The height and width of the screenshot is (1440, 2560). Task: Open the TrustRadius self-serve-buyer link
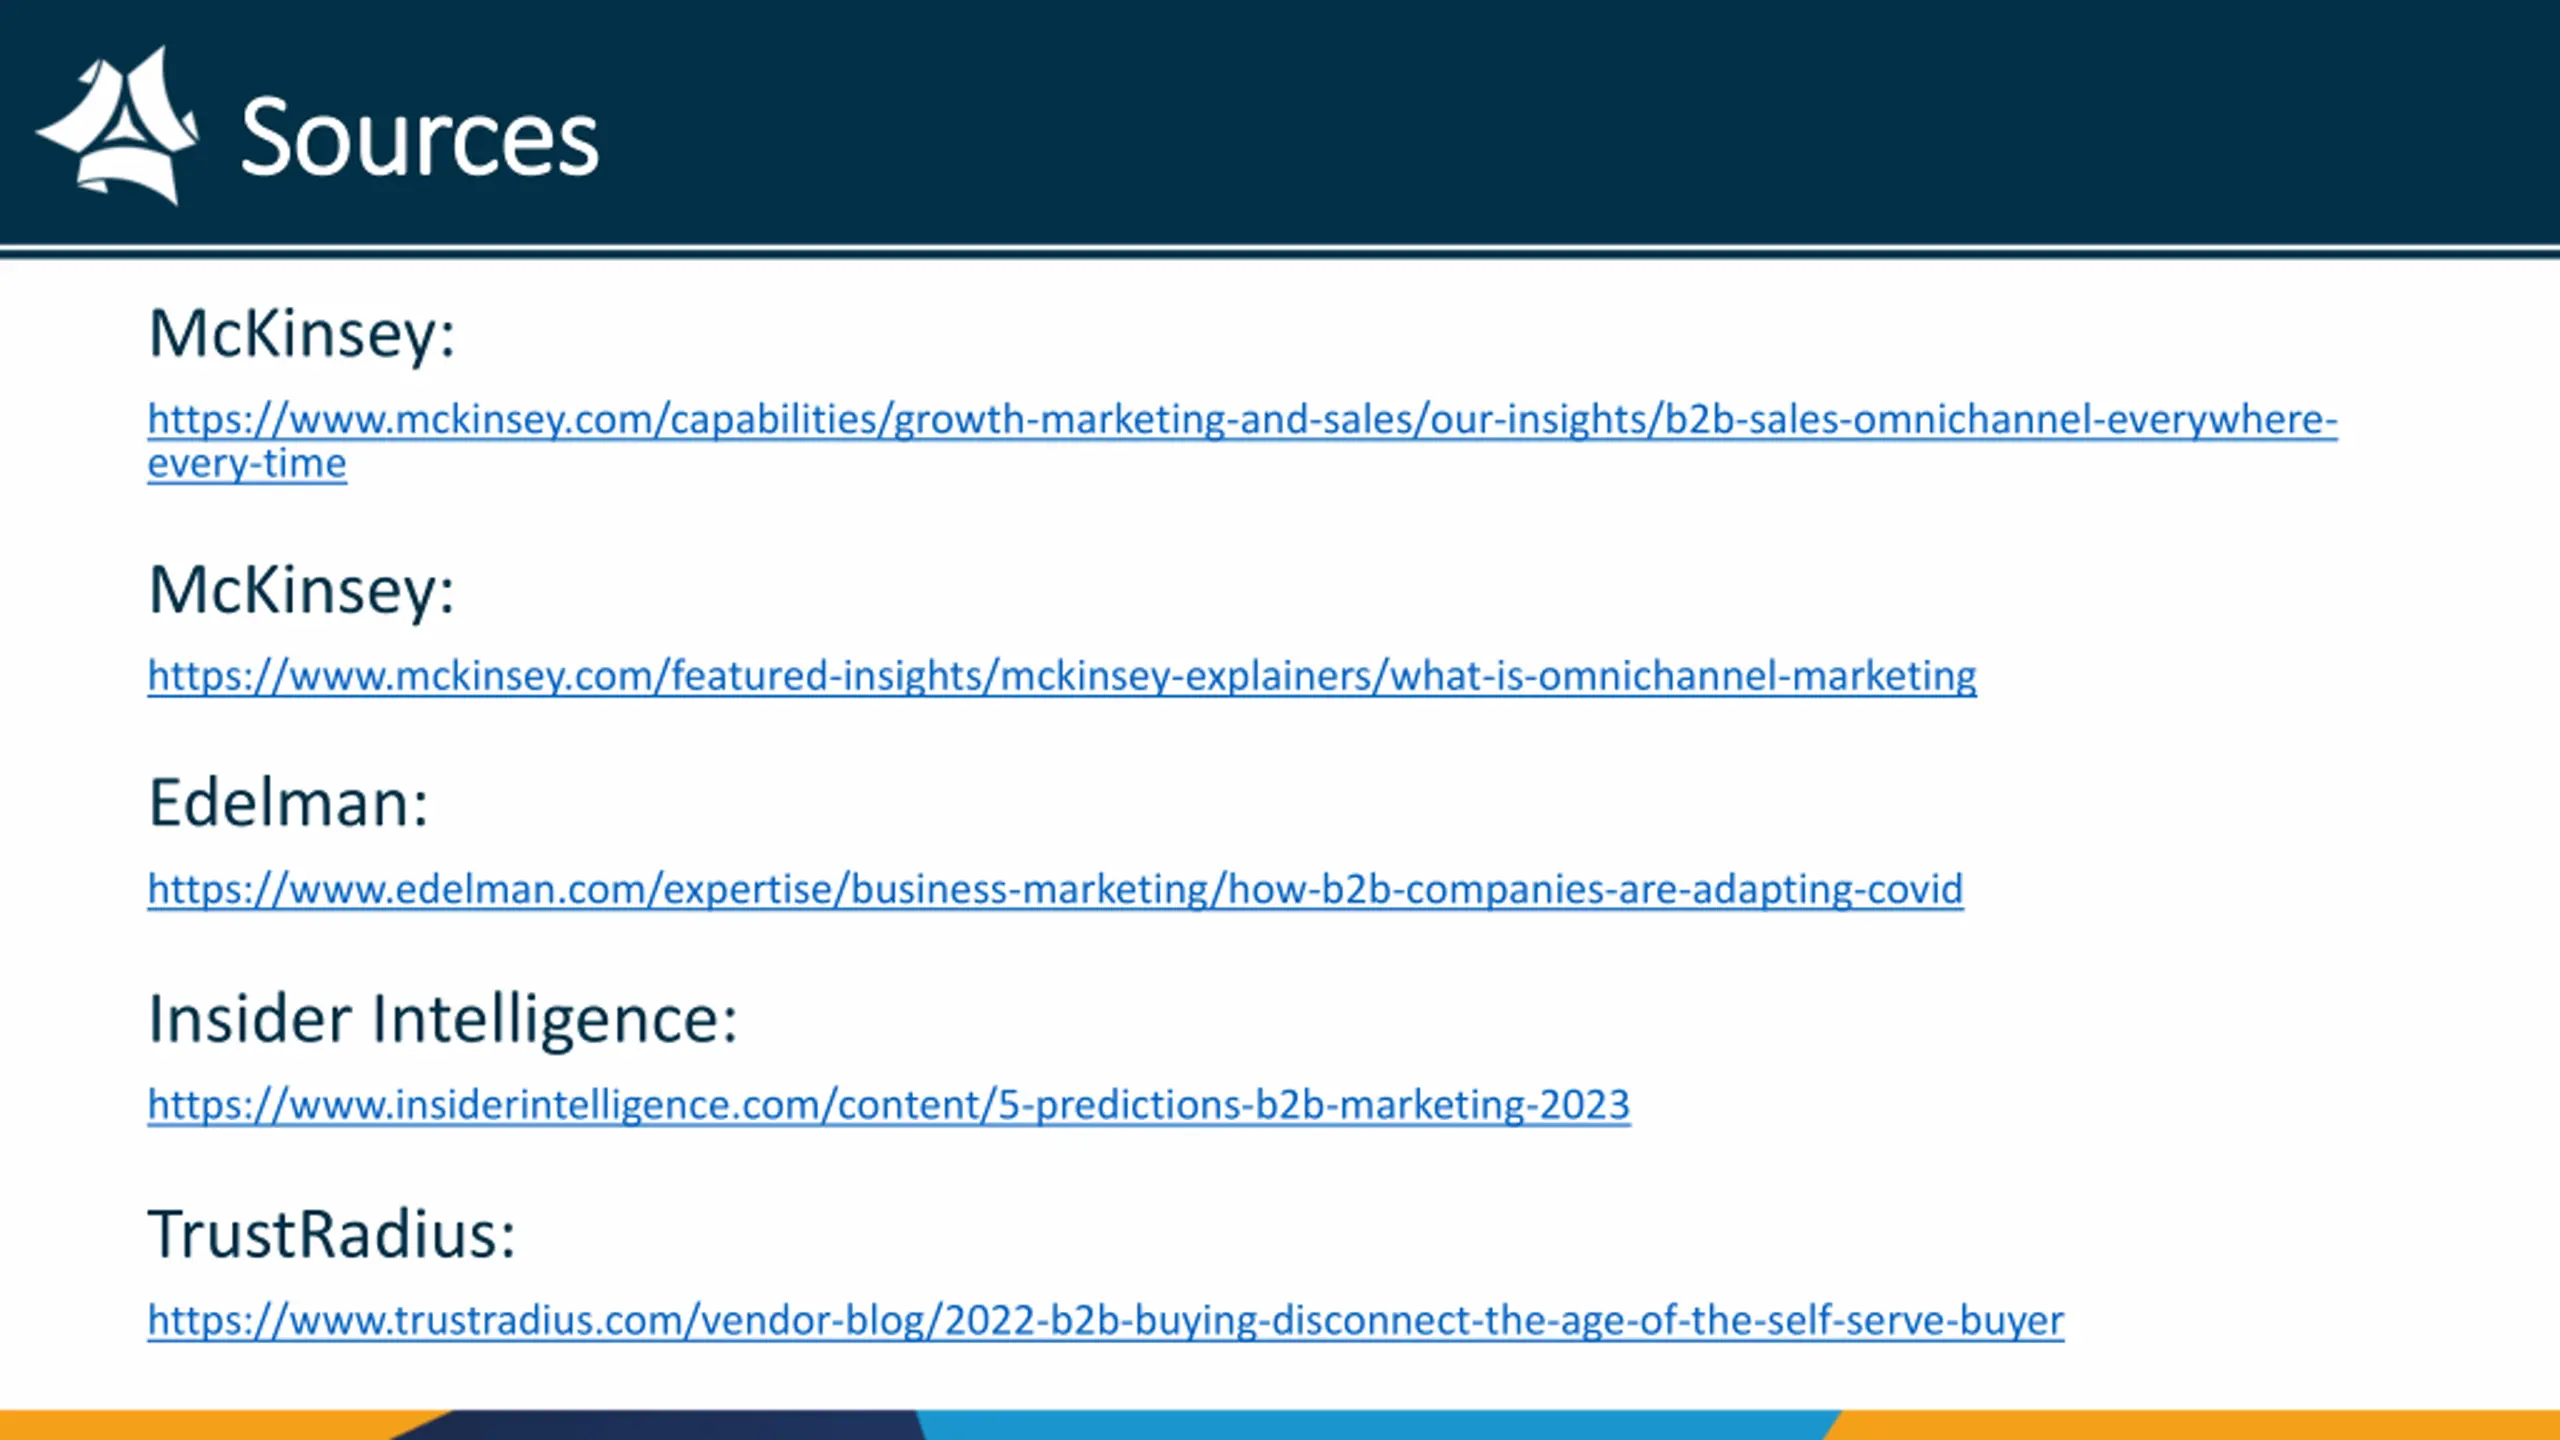coord(1106,1321)
